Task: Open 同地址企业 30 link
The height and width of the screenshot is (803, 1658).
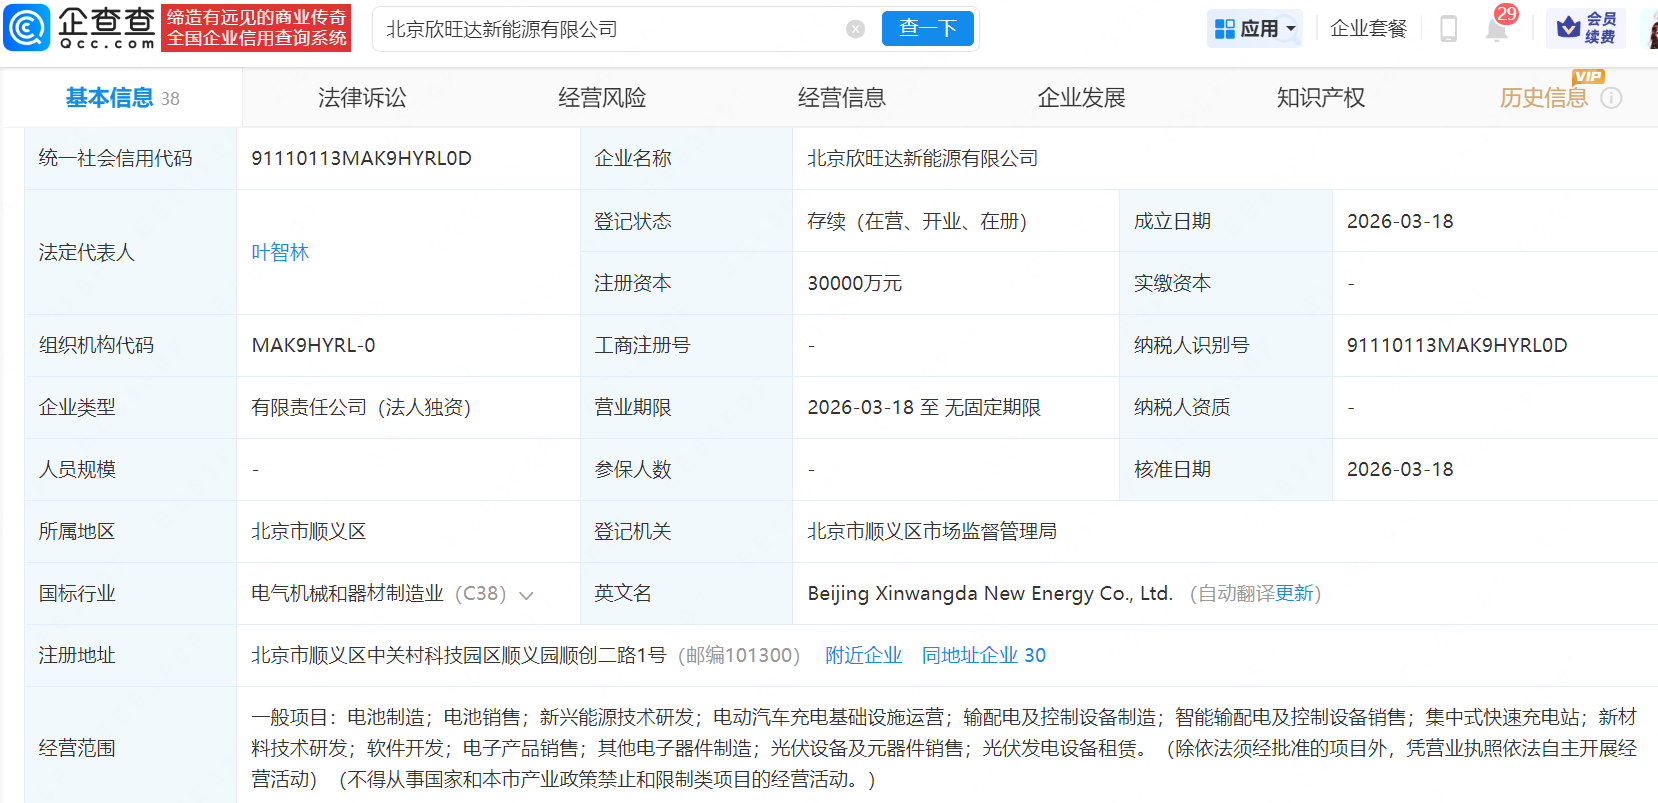Action: [983, 655]
